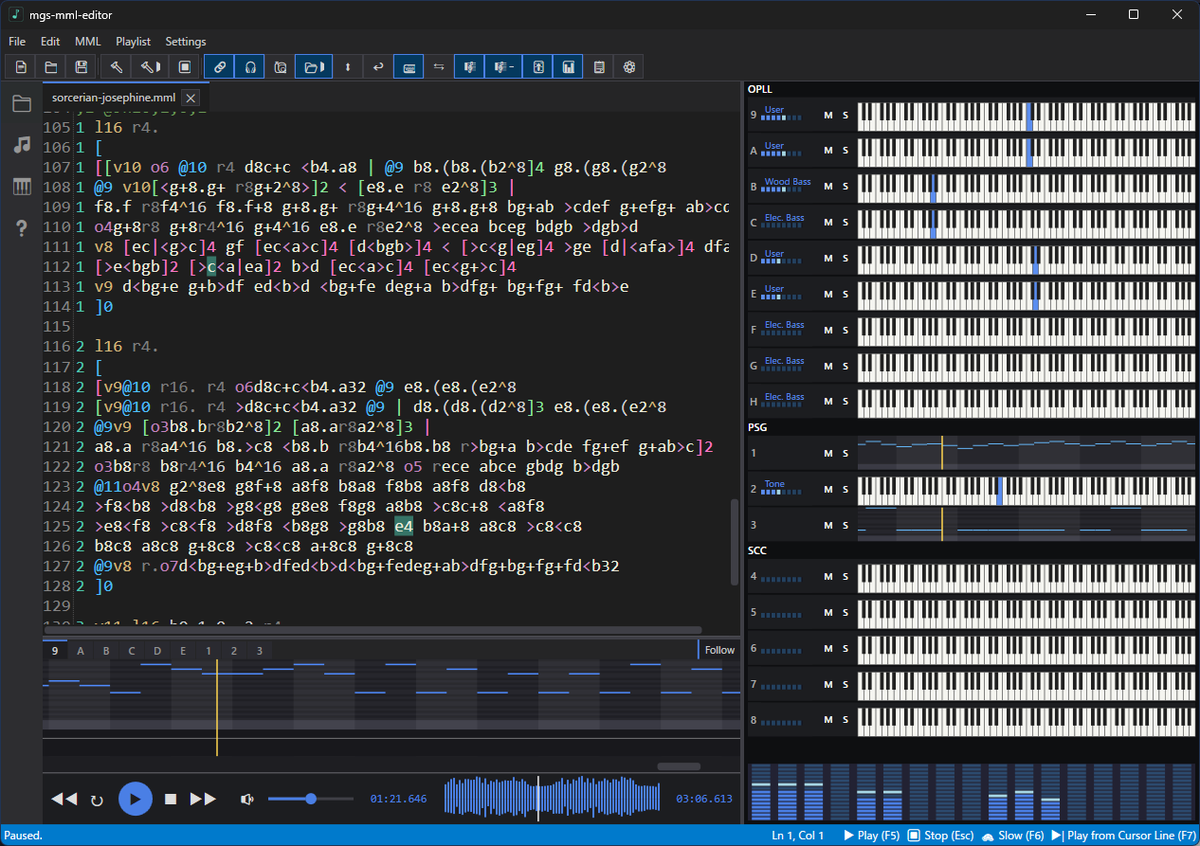Open the folder explorer sidebar icon
Image resolution: width=1200 pixels, height=846 pixels.
pyautogui.click(x=21, y=103)
